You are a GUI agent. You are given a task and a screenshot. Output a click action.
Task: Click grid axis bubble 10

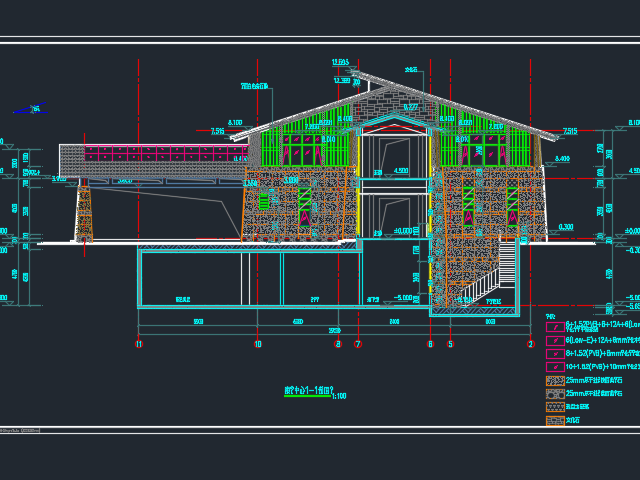click(258, 344)
